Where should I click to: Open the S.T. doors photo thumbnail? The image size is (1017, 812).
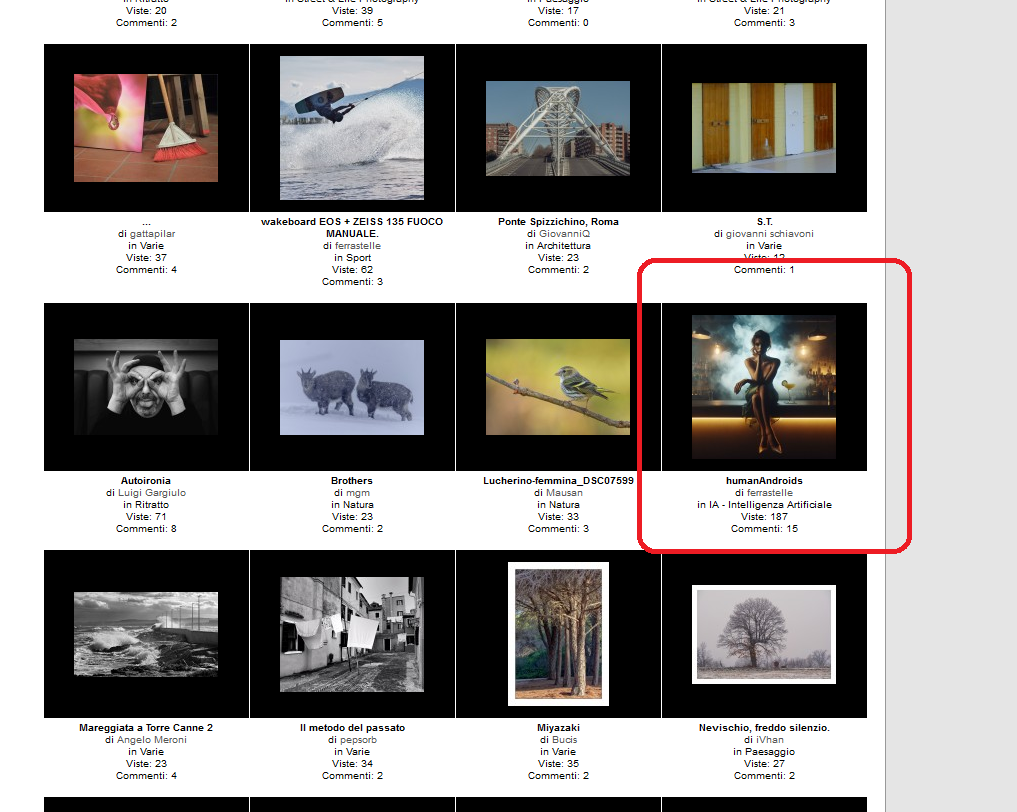[x=764, y=128]
